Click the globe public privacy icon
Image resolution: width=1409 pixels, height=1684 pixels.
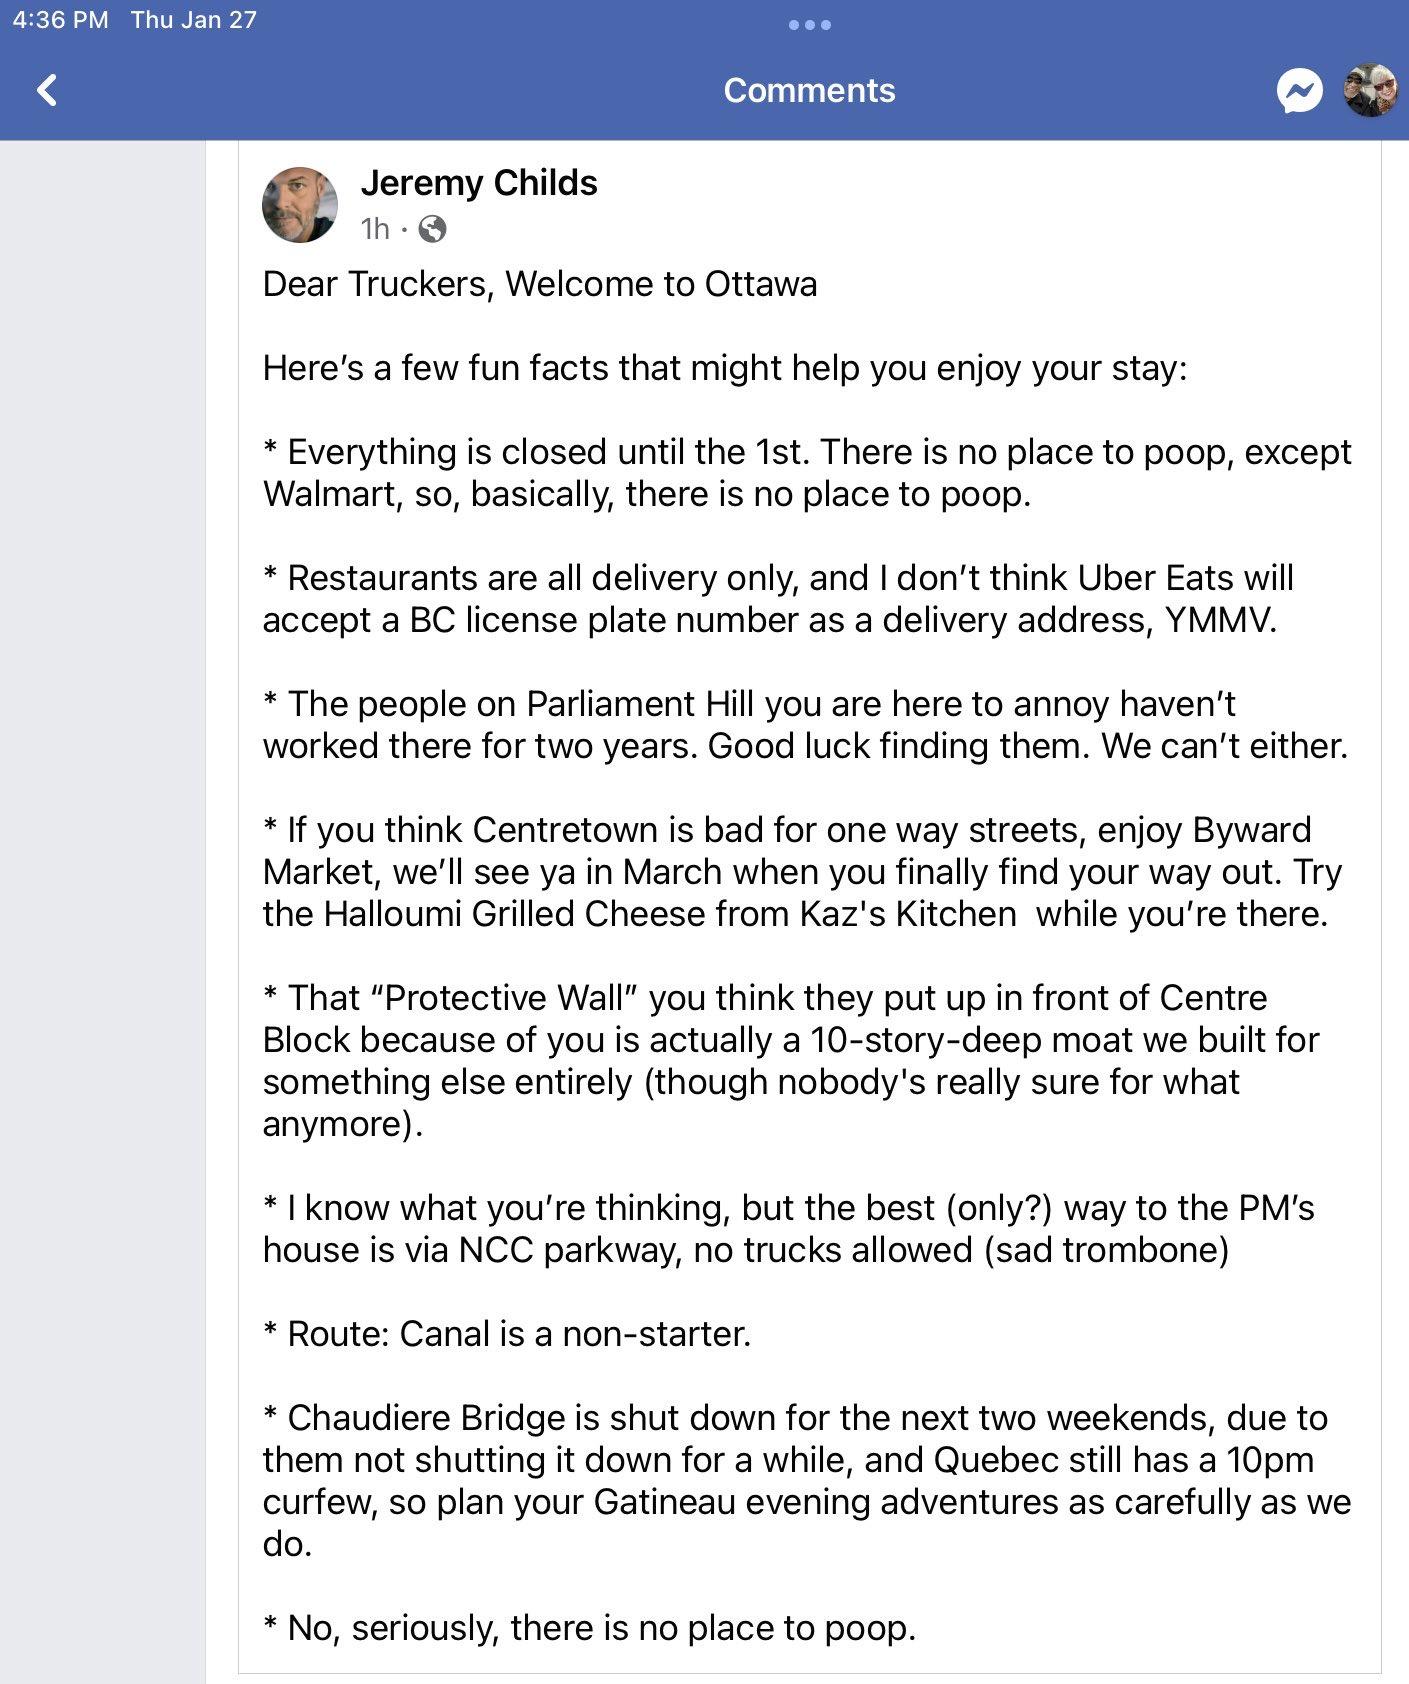(x=432, y=229)
